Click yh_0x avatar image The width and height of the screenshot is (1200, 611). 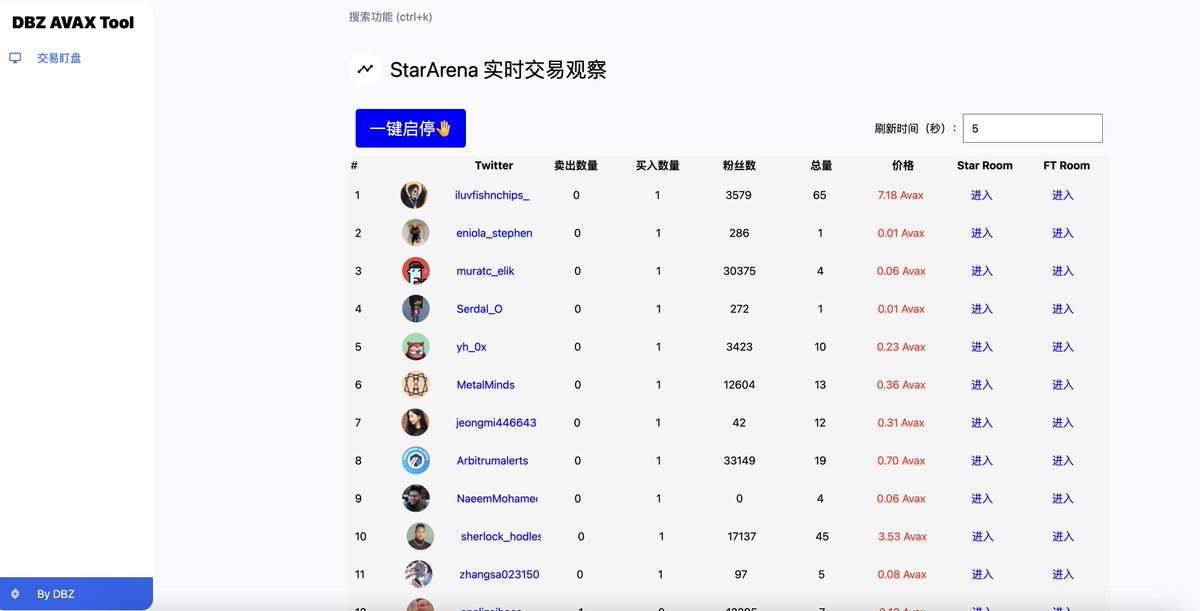click(416, 347)
